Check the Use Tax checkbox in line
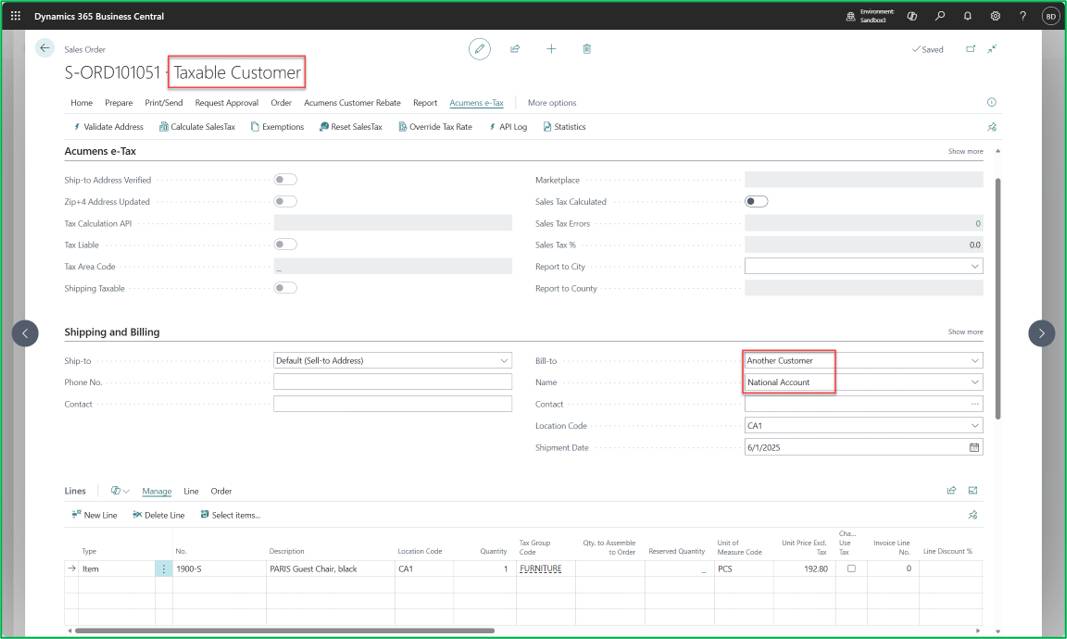This screenshot has height=639, width=1067. point(851,568)
